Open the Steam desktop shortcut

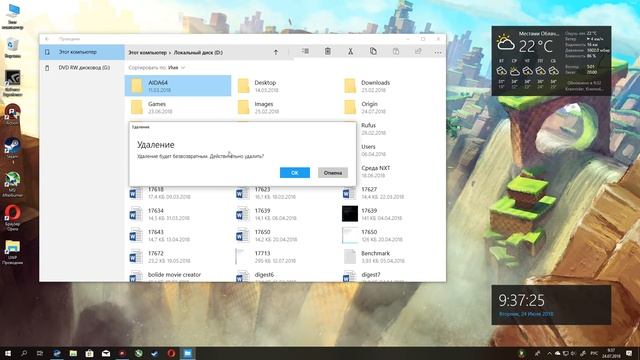(13, 149)
